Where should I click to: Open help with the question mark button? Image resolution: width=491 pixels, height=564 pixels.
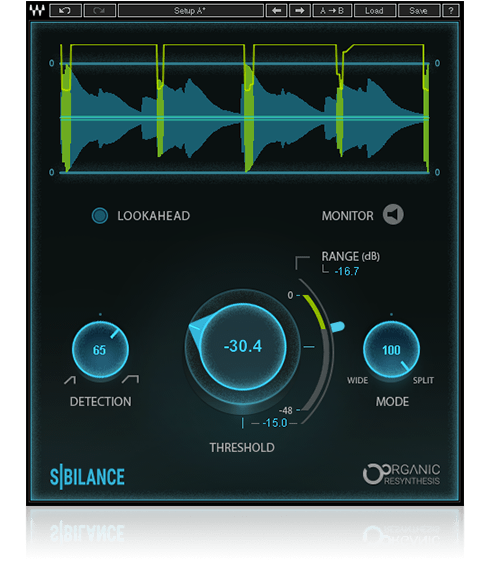click(x=451, y=10)
